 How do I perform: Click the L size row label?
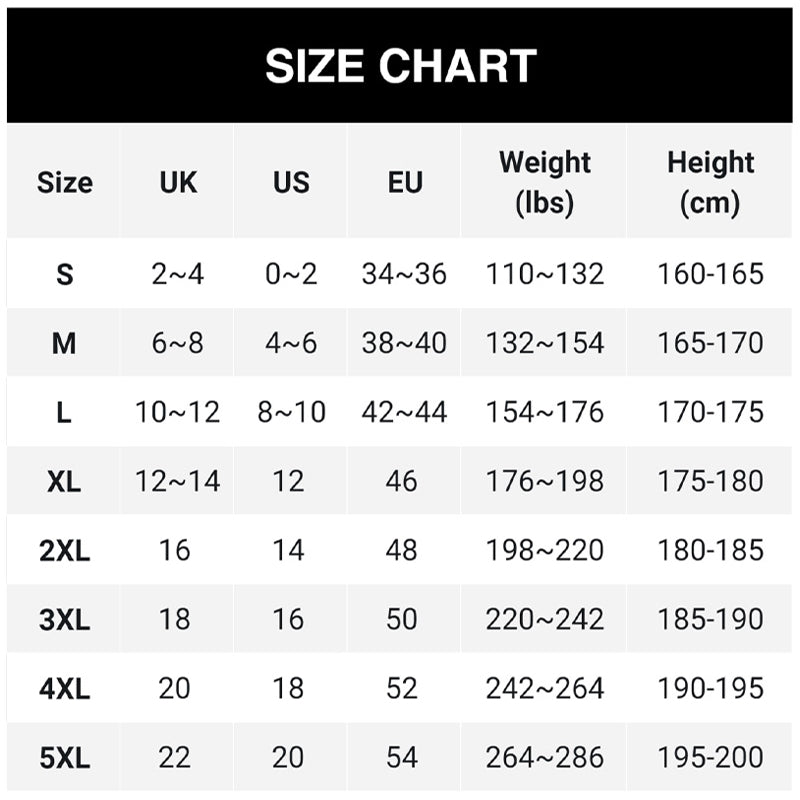(x=64, y=412)
